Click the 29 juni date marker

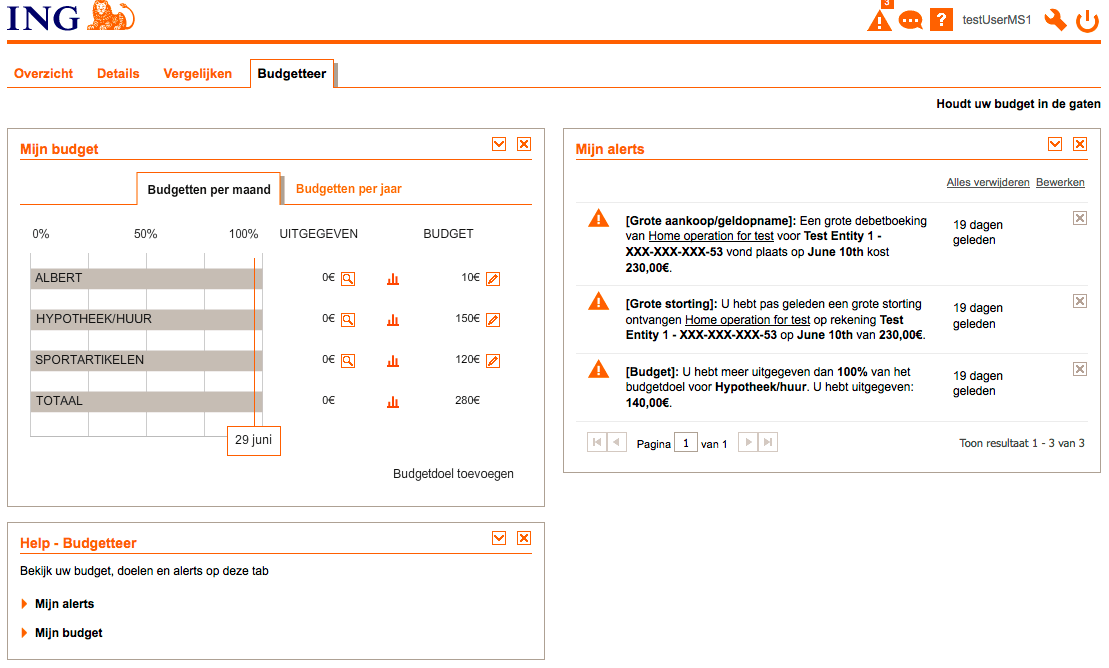click(254, 440)
